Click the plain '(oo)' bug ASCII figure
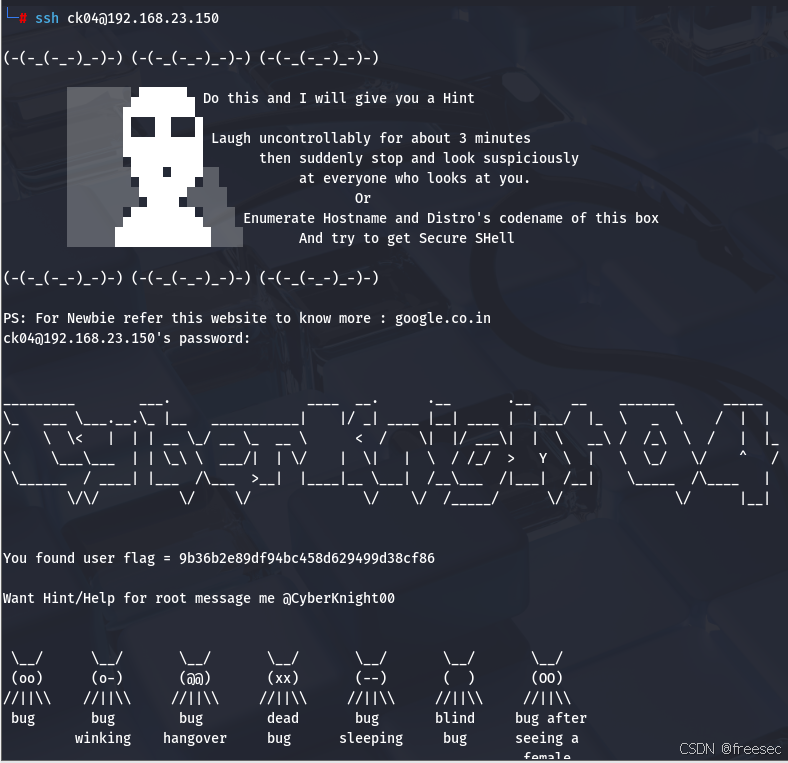 [27, 679]
